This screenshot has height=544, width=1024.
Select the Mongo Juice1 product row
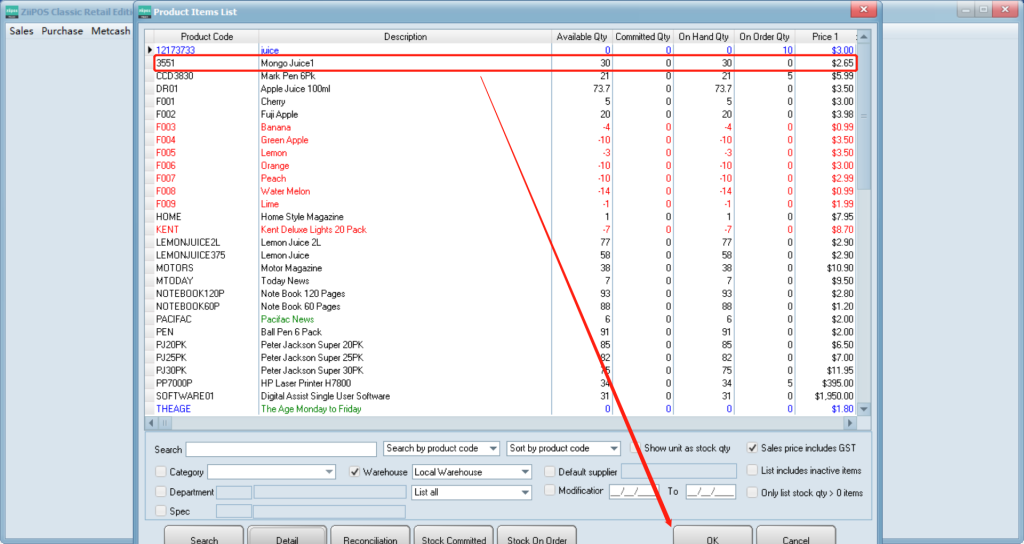pyautogui.click(x=400, y=63)
